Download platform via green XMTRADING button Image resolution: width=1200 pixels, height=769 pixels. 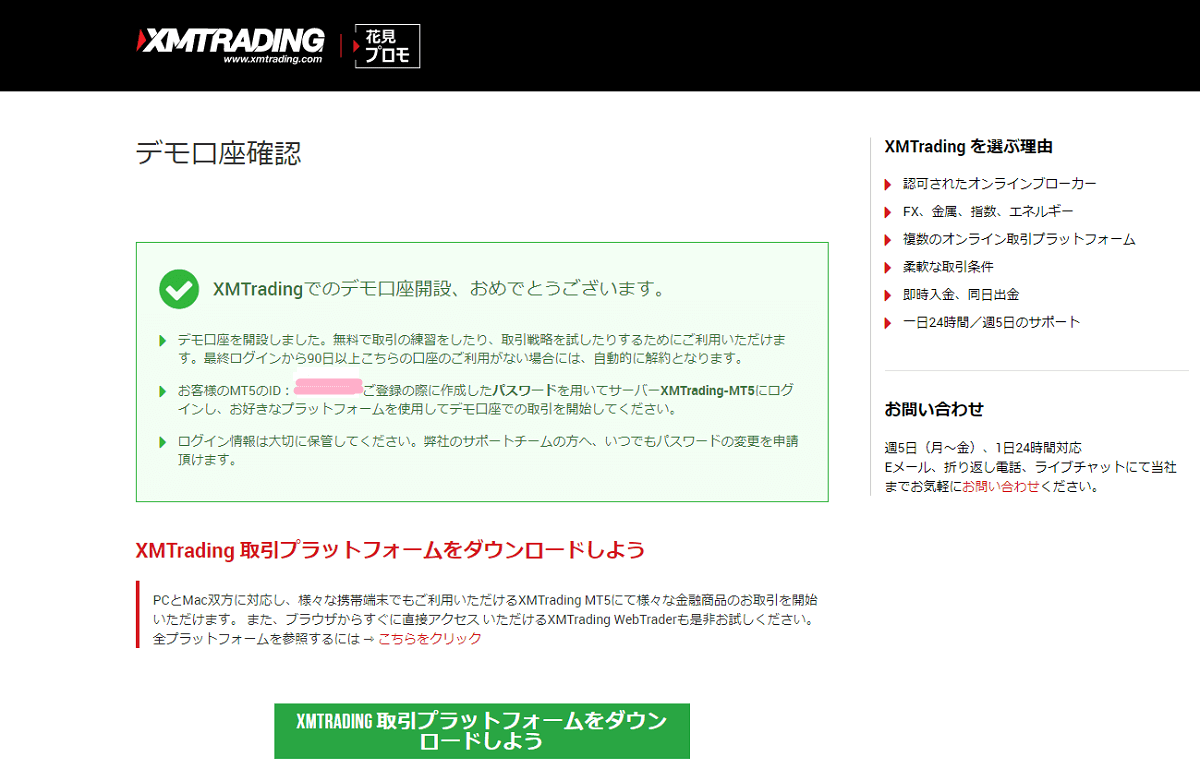[482, 731]
